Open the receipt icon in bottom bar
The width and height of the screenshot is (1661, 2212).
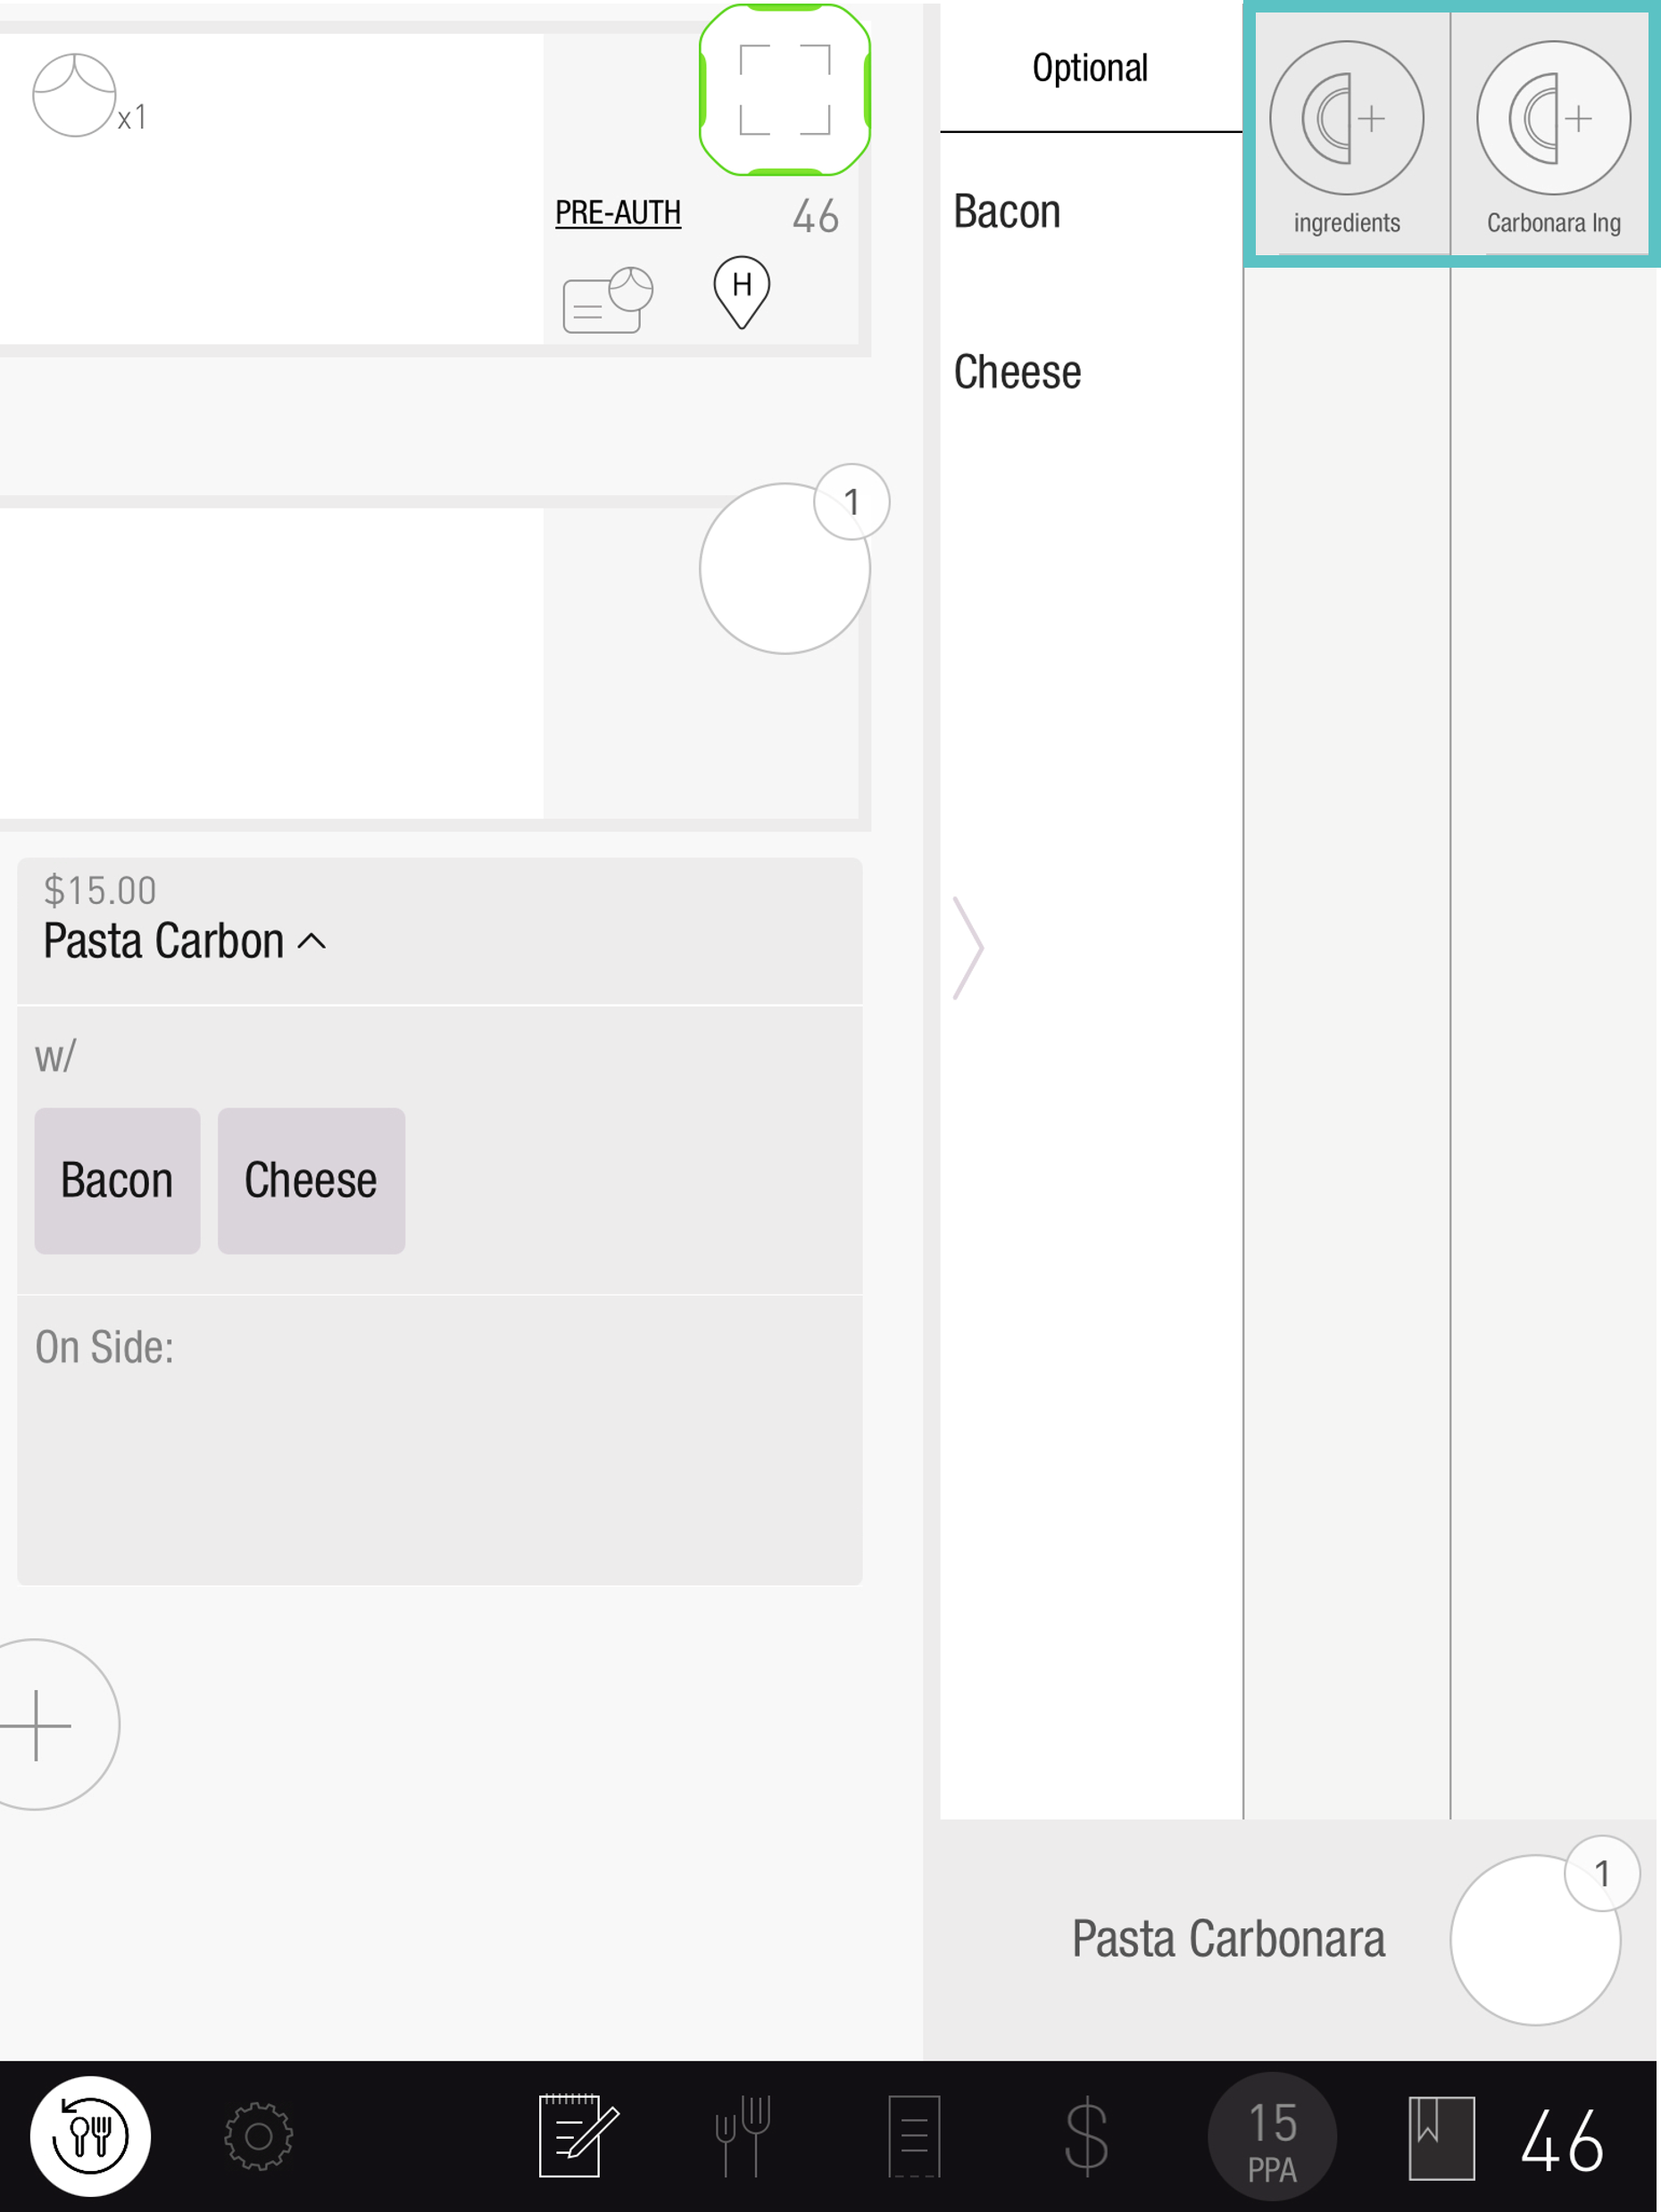pyautogui.click(x=913, y=2136)
